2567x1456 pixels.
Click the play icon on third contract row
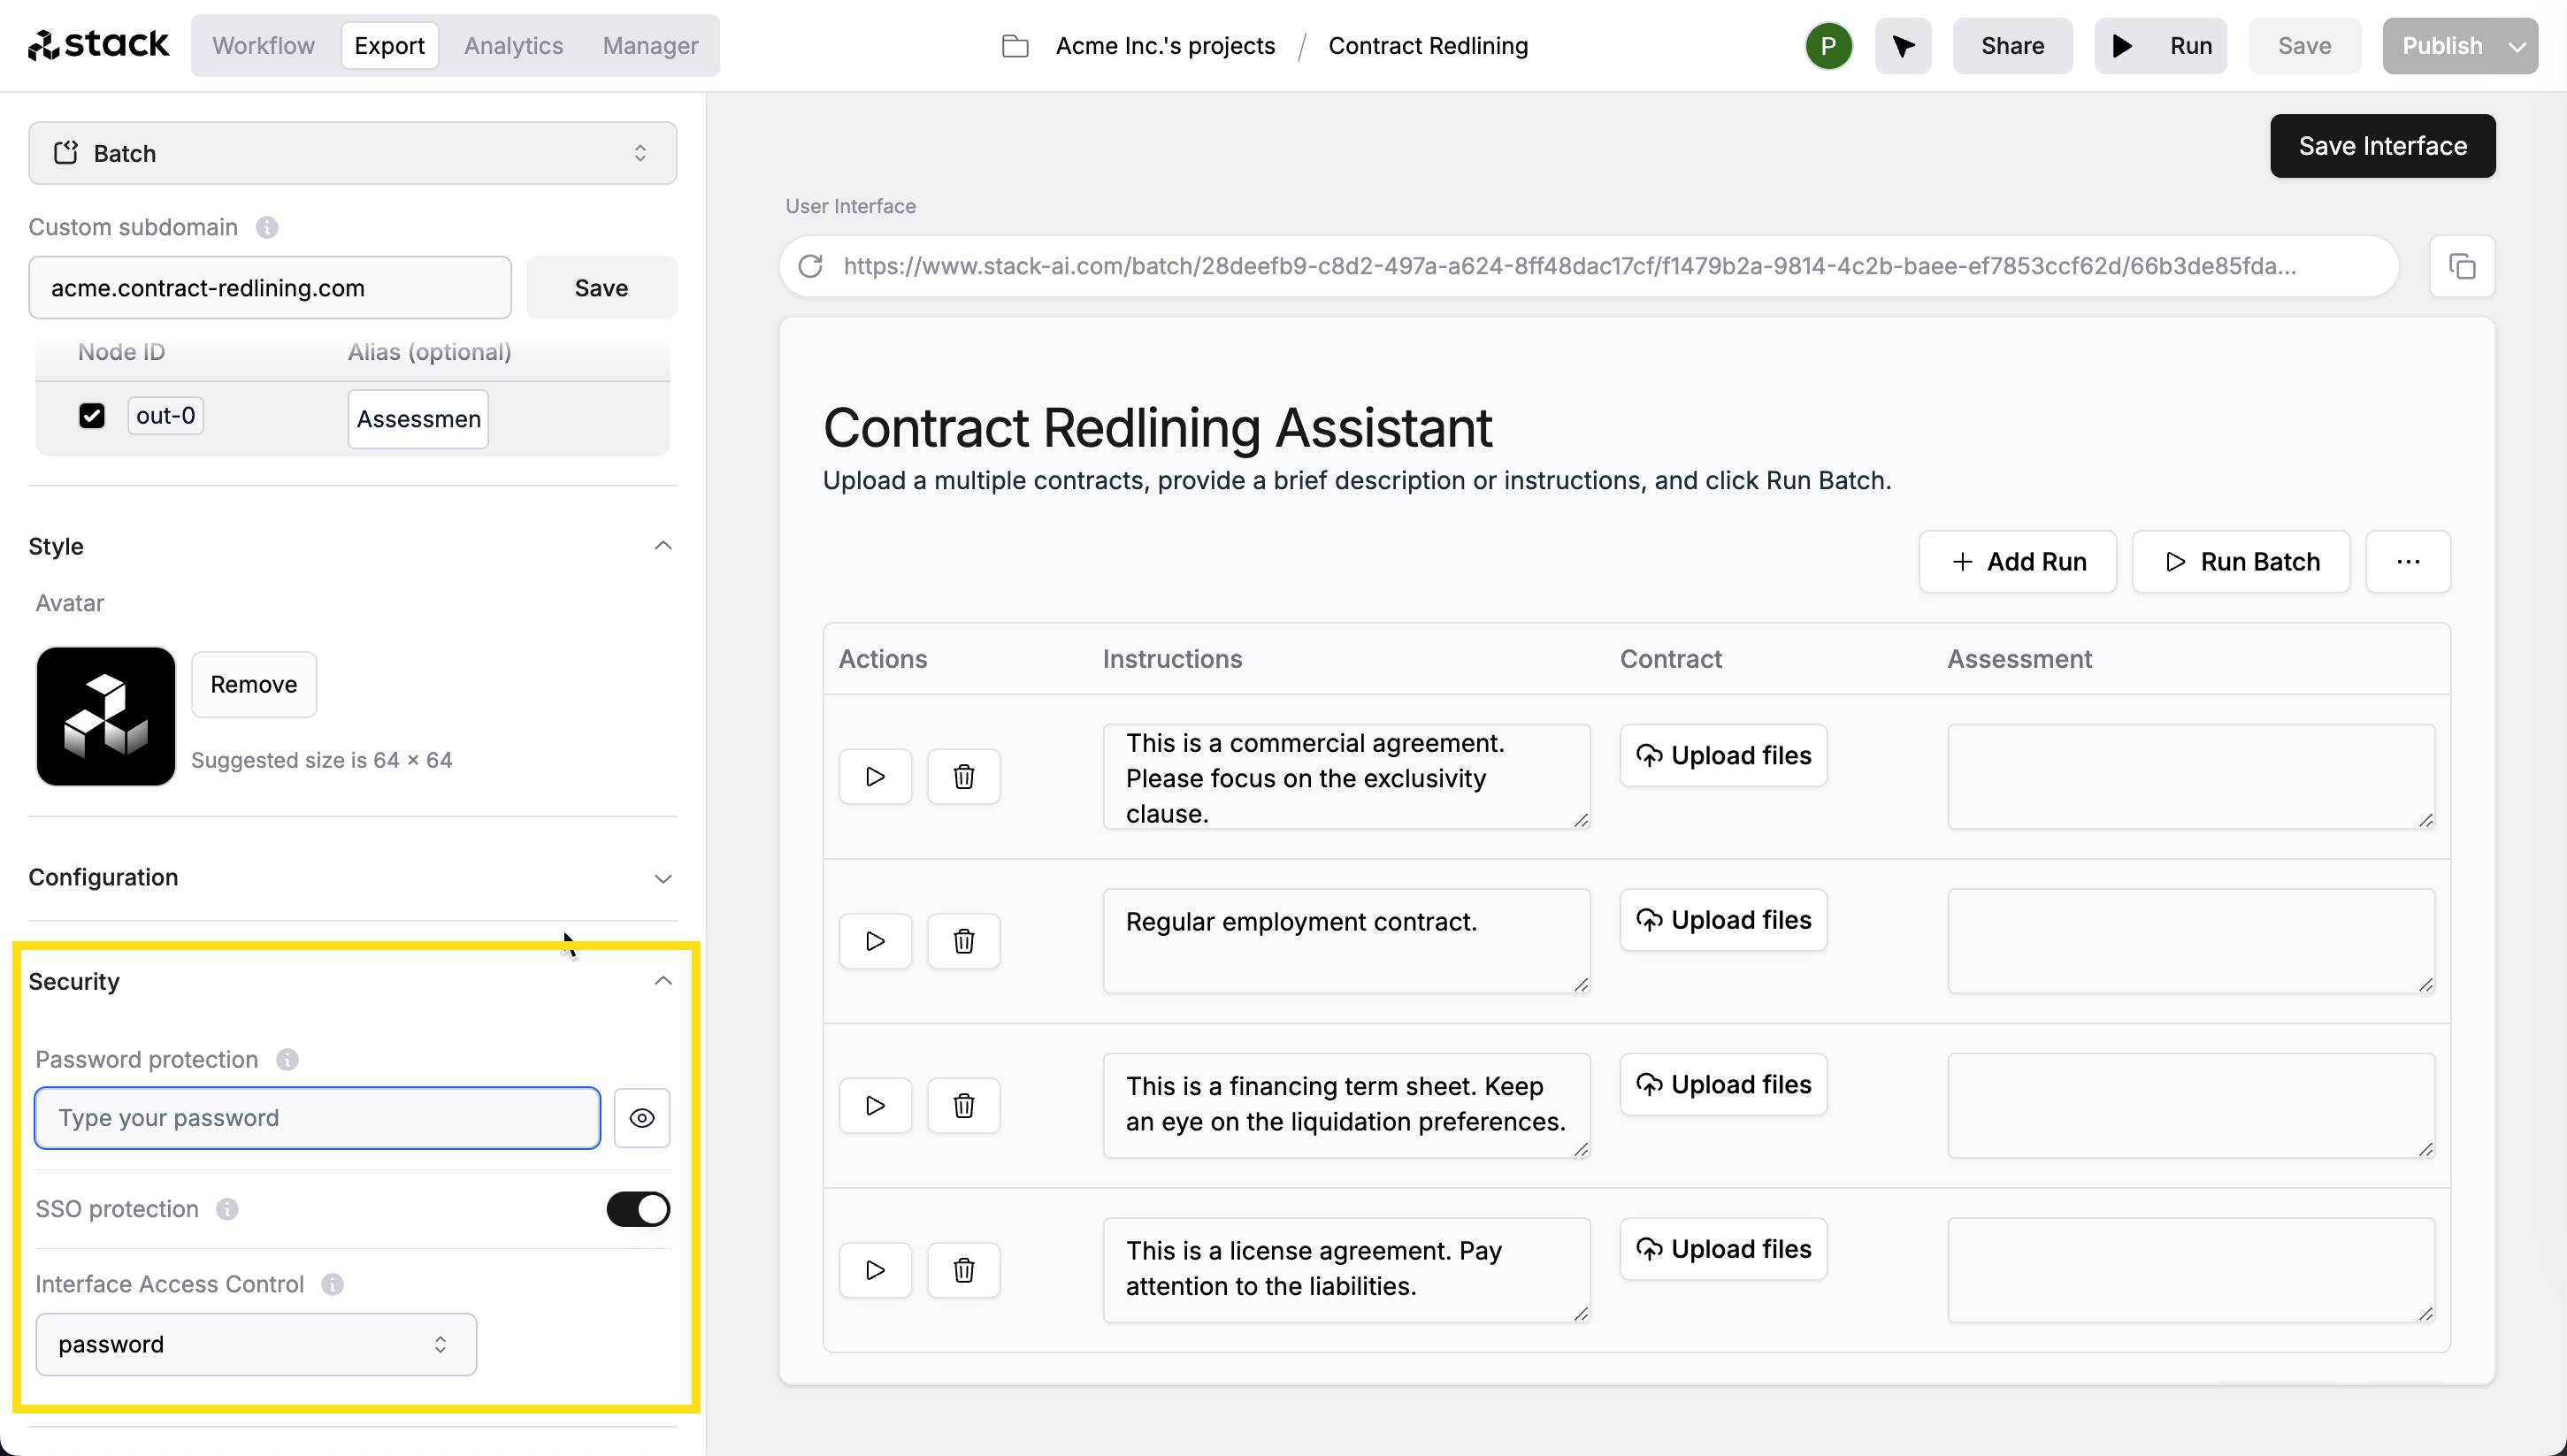[x=875, y=1105]
